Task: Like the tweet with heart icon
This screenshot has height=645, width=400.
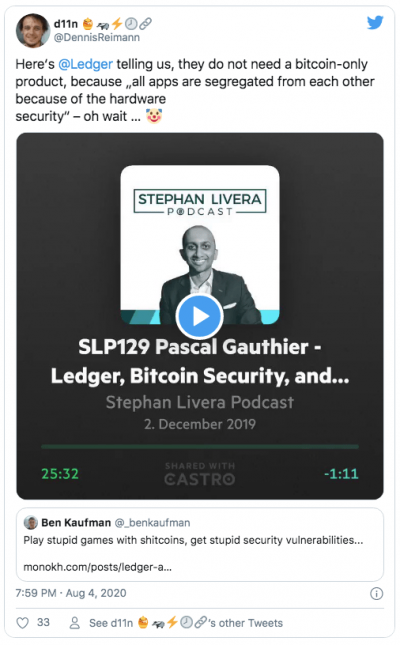Action: click(22, 623)
